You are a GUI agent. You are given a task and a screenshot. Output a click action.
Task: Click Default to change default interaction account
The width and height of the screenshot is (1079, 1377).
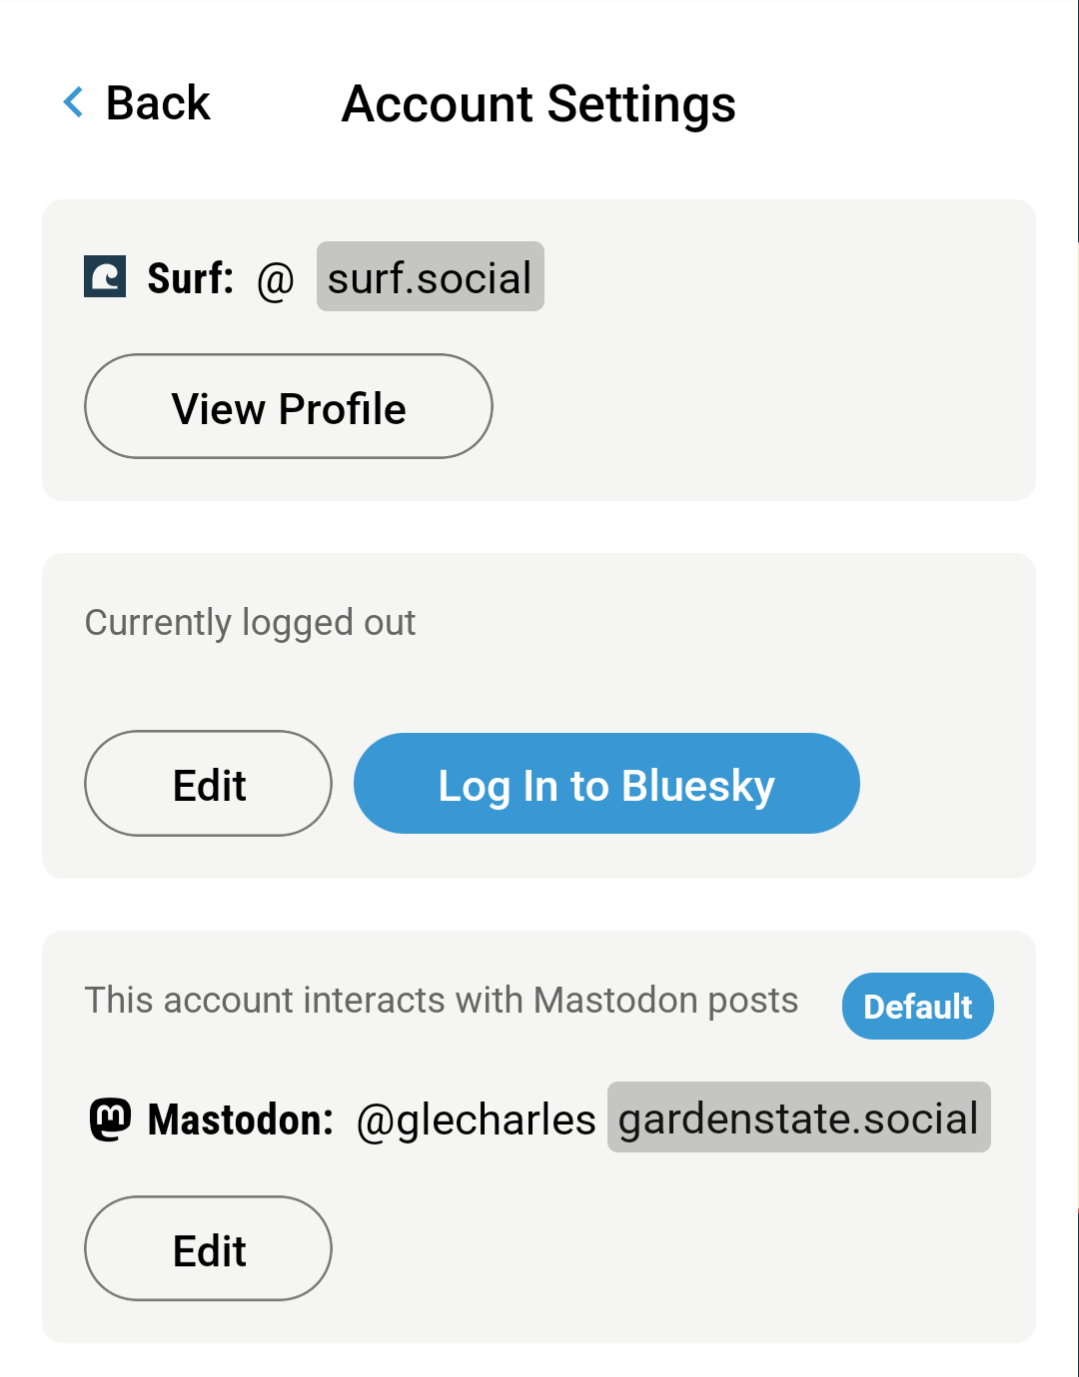(917, 1006)
